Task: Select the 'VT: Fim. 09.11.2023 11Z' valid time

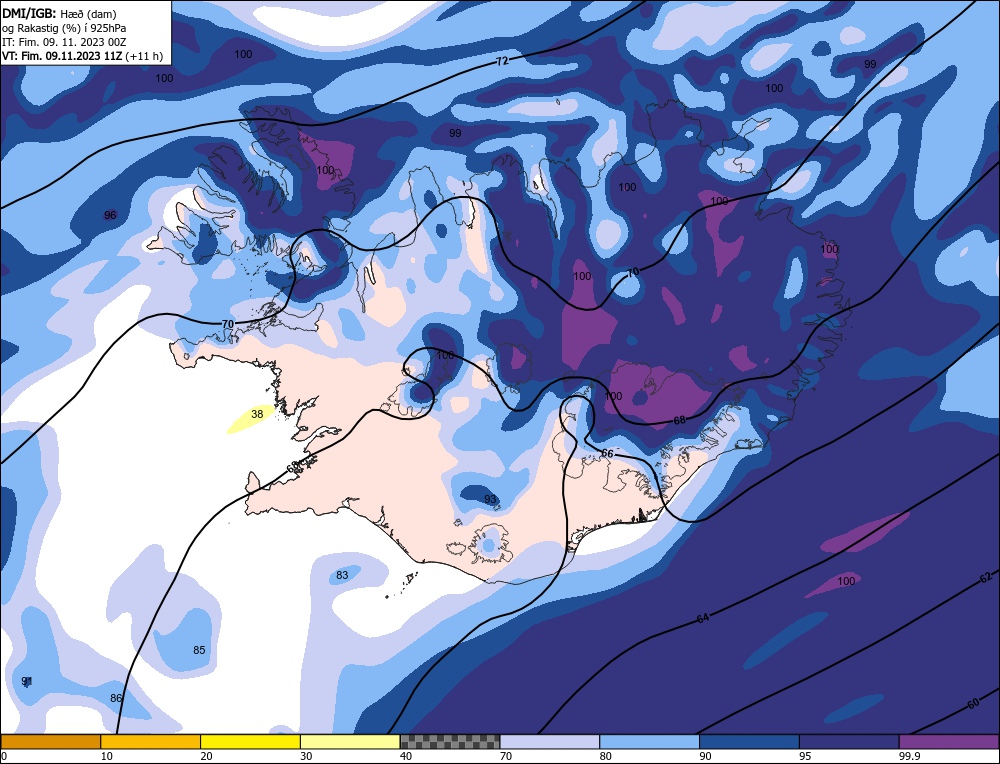Action: click(62, 56)
